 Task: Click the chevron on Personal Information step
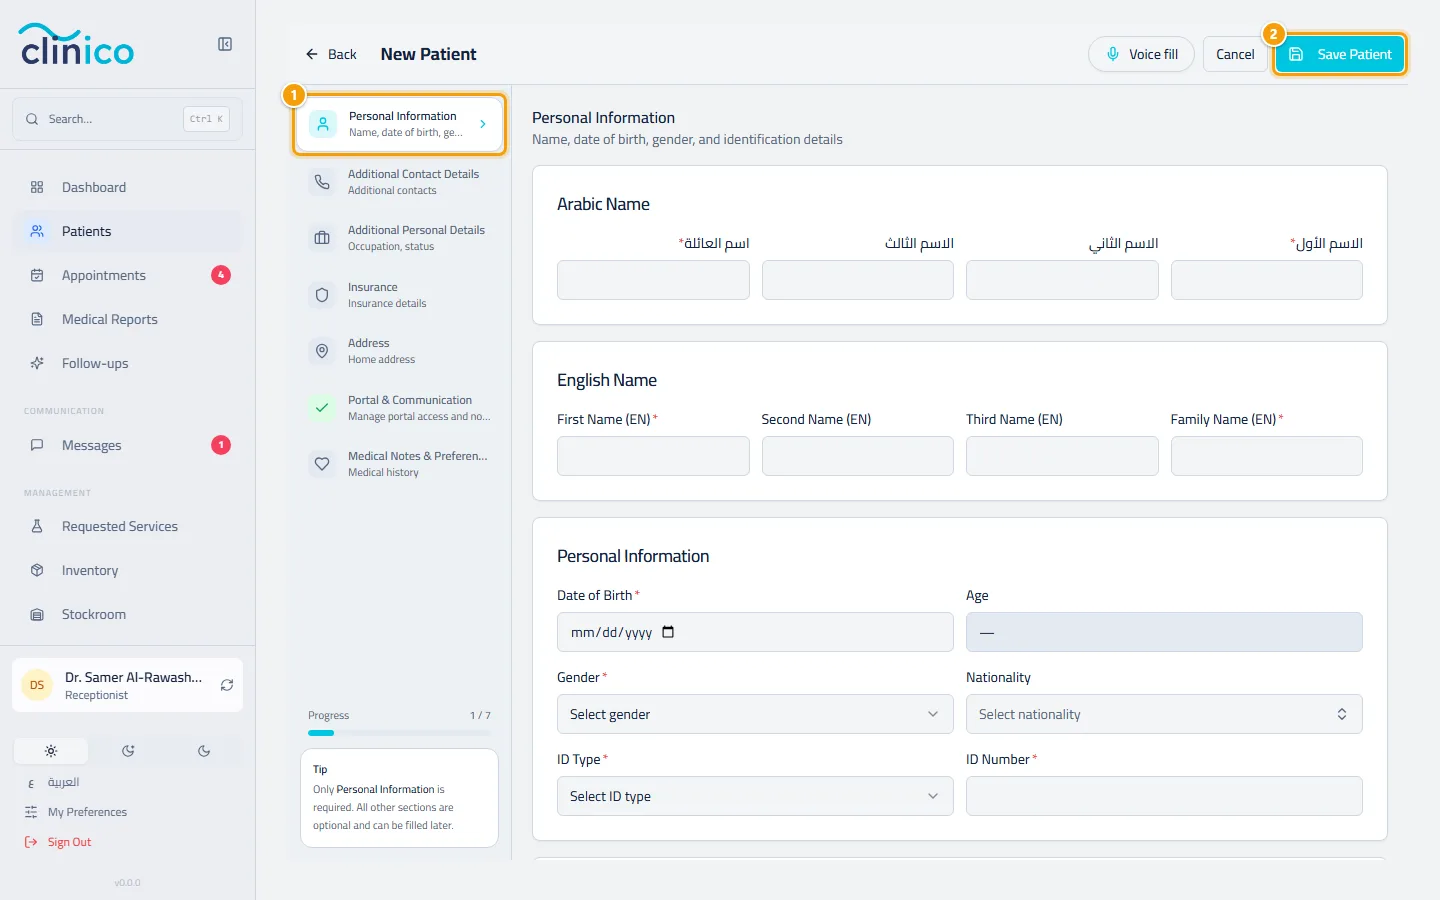tap(483, 124)
